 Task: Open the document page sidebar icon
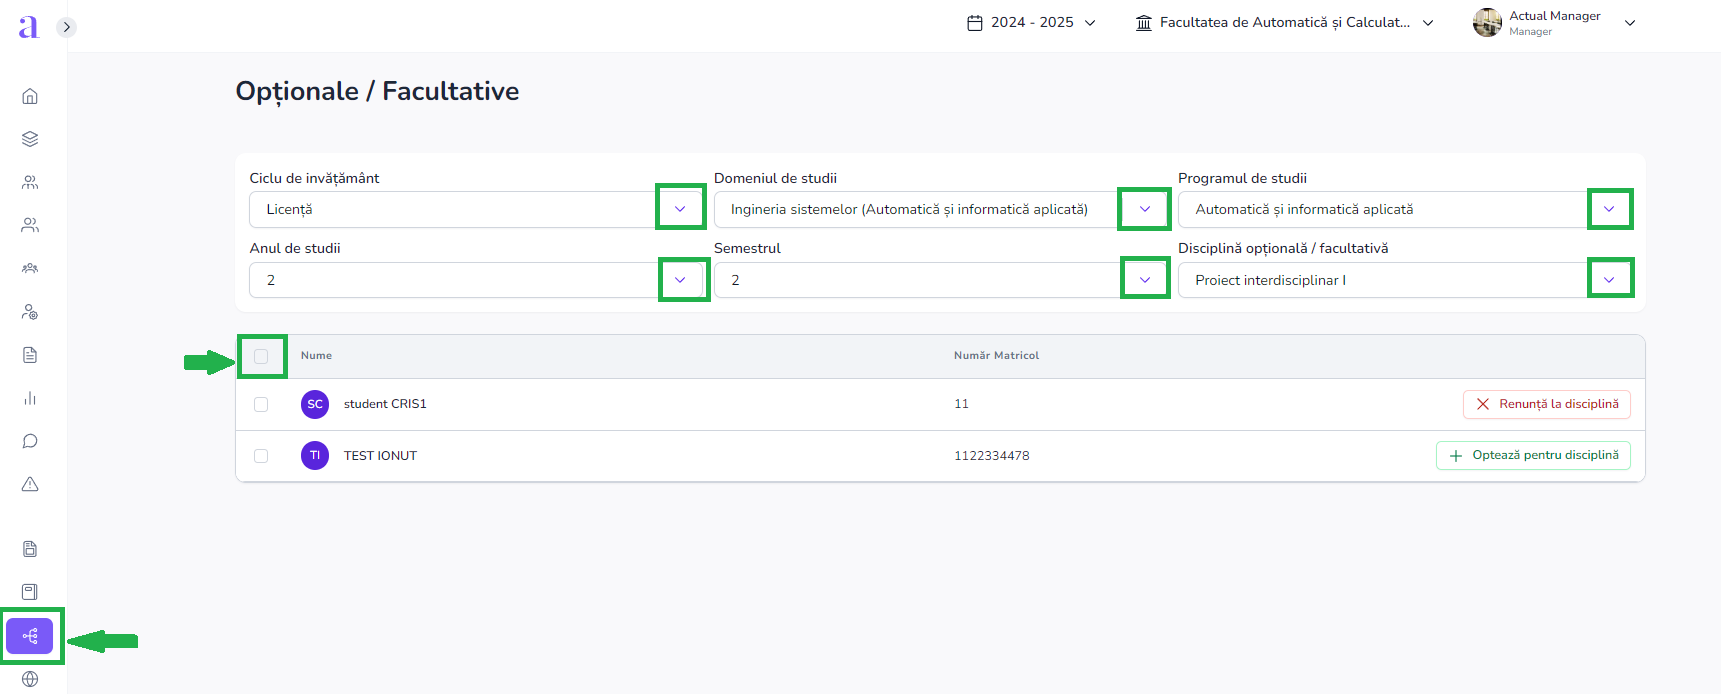pyautogui.click(x=30, y=355)
